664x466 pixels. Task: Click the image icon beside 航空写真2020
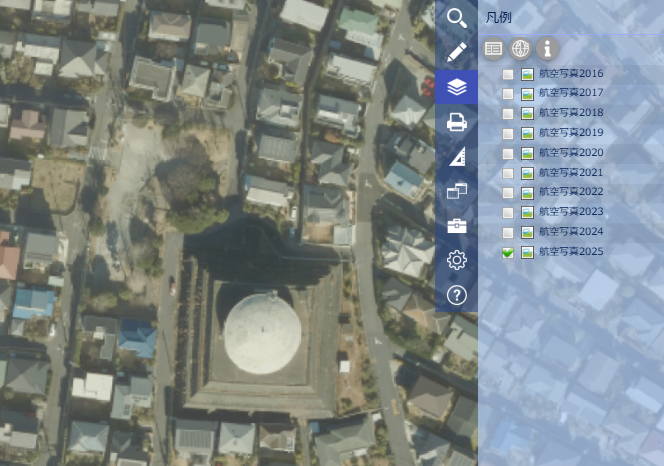tap(527, 153)
